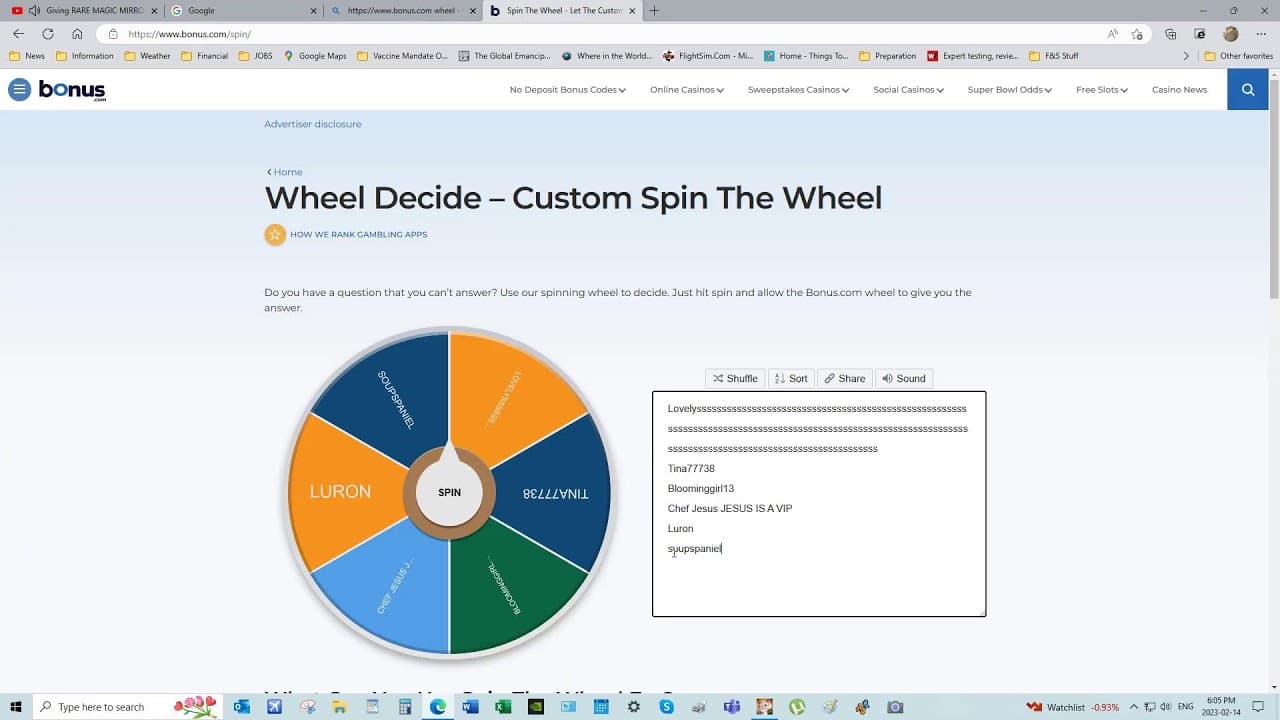Open Excel from the taskbar
Screen dimensions: 1280x720
tap(503, 707)
